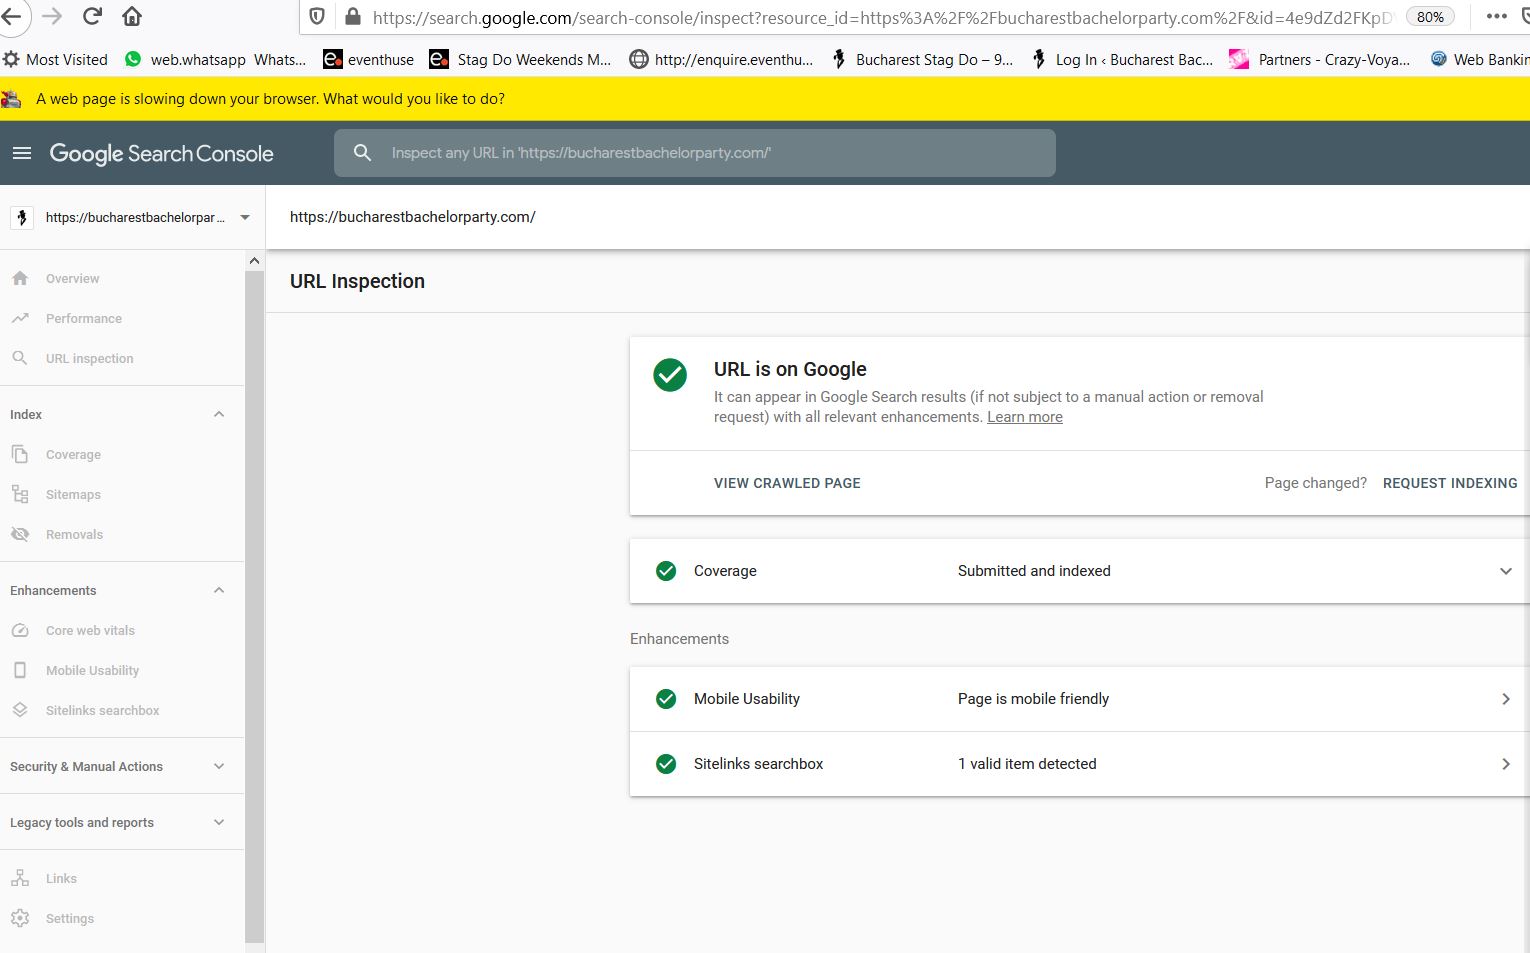Select URL inspection in sidebar

click(x=89, y=359)
